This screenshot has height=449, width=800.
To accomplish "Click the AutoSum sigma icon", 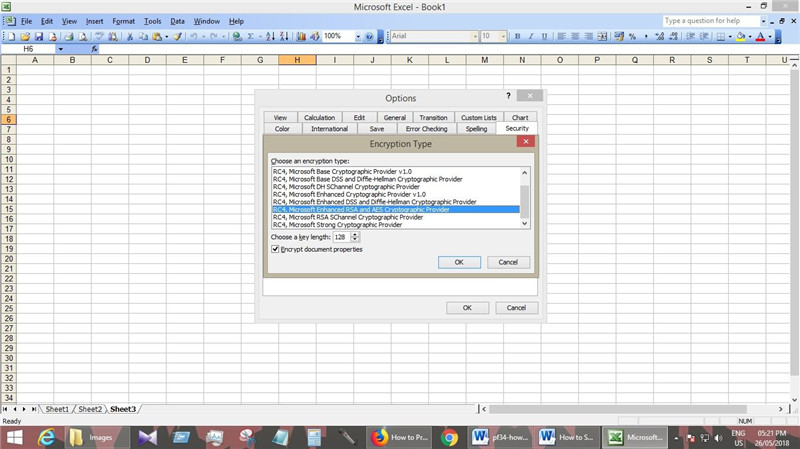I will pos(251,36).
